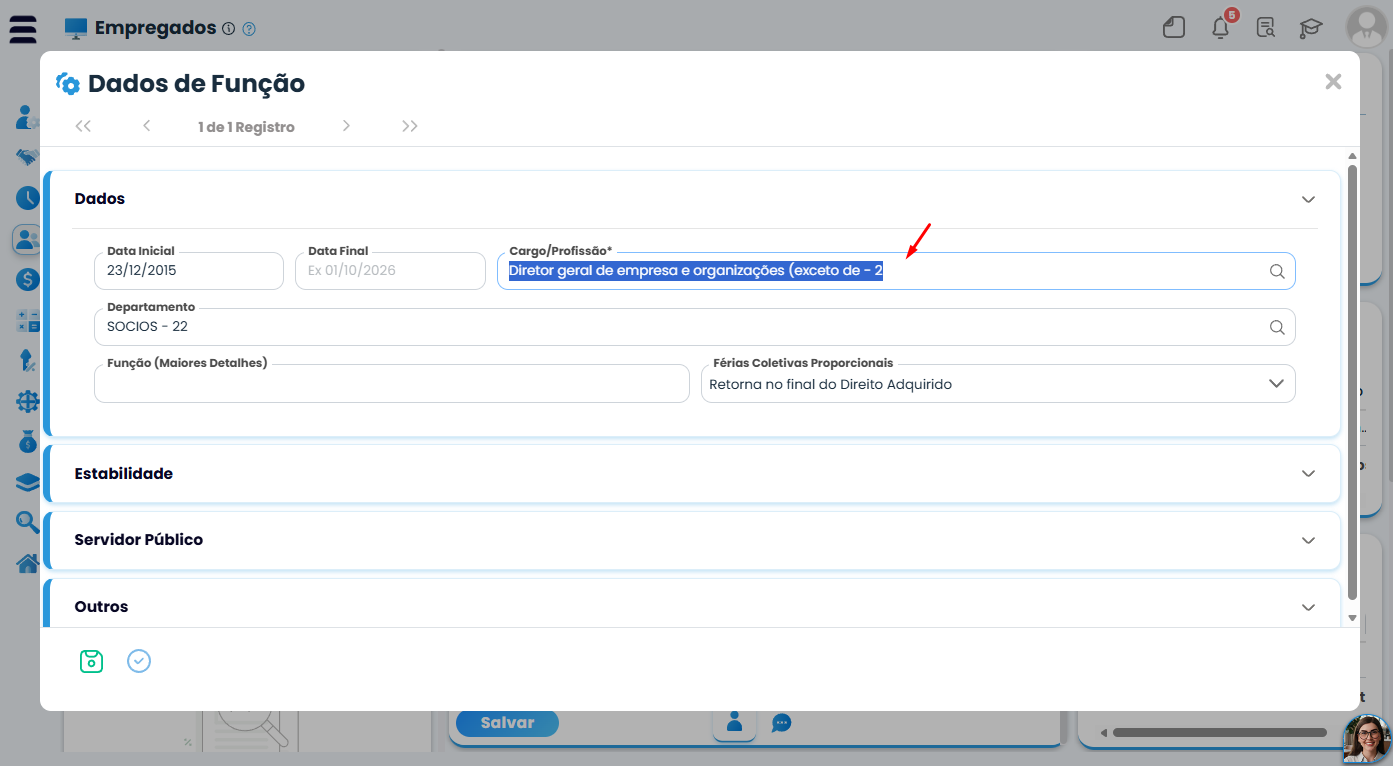The height and width of the screenshot is (766, 1393).
Task: Search Cargo/Profissão with magnifier icon
Action: 1277,271
